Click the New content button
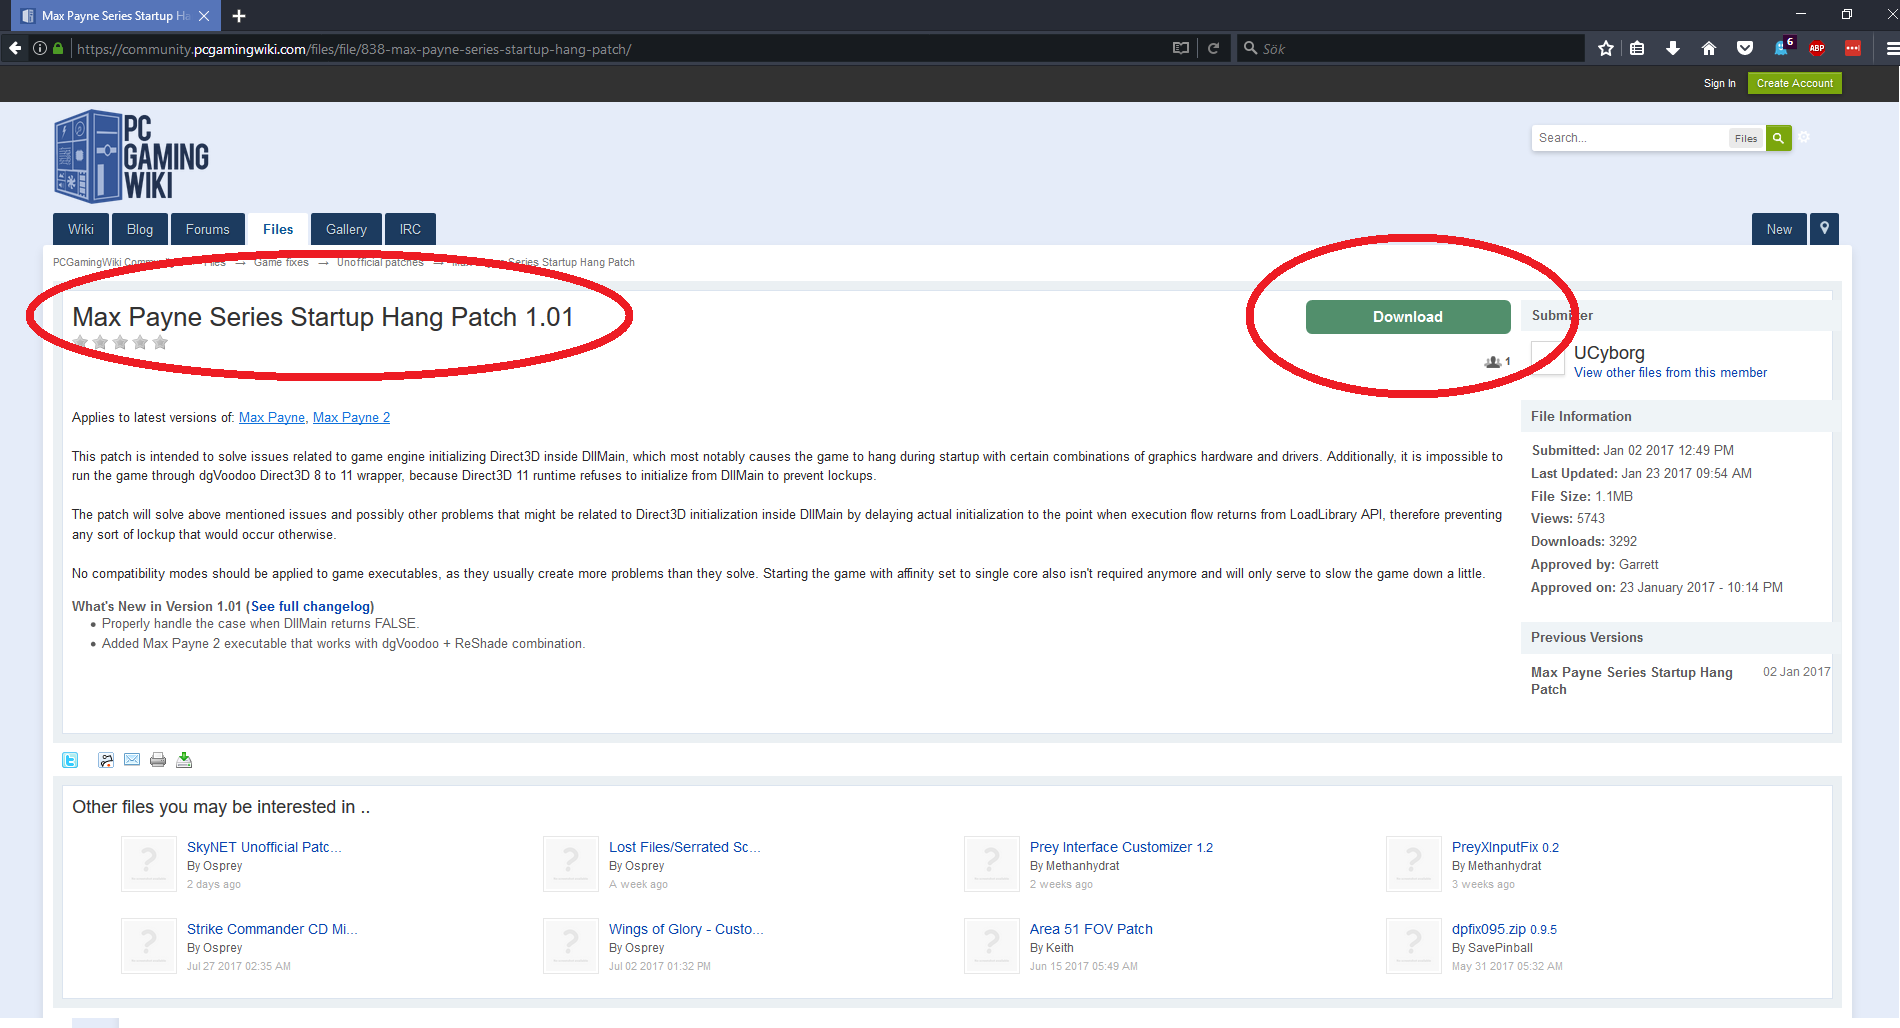The image size is (1900, 1028). [1779, 229]
